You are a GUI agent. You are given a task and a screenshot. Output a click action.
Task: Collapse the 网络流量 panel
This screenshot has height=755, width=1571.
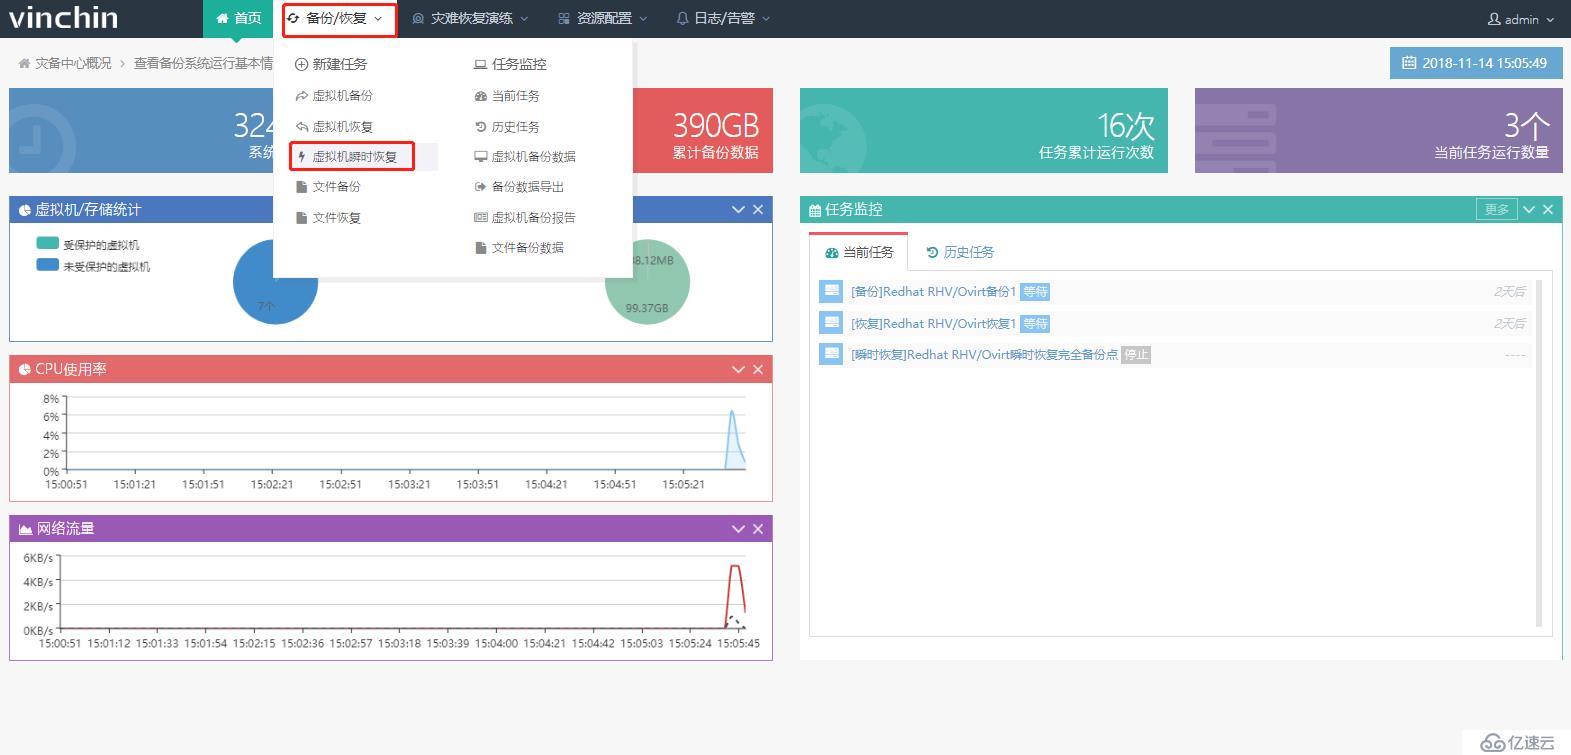click(738, 528)
